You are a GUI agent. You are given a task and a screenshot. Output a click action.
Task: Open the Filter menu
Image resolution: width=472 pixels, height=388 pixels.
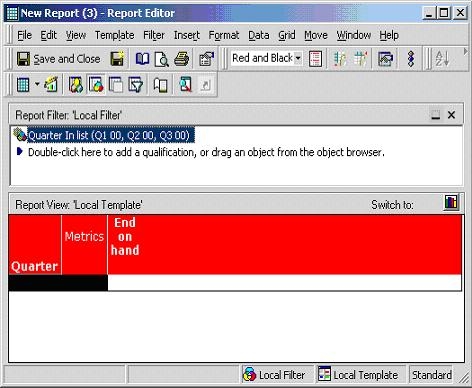pyautogui.click(x=154, y=35)
